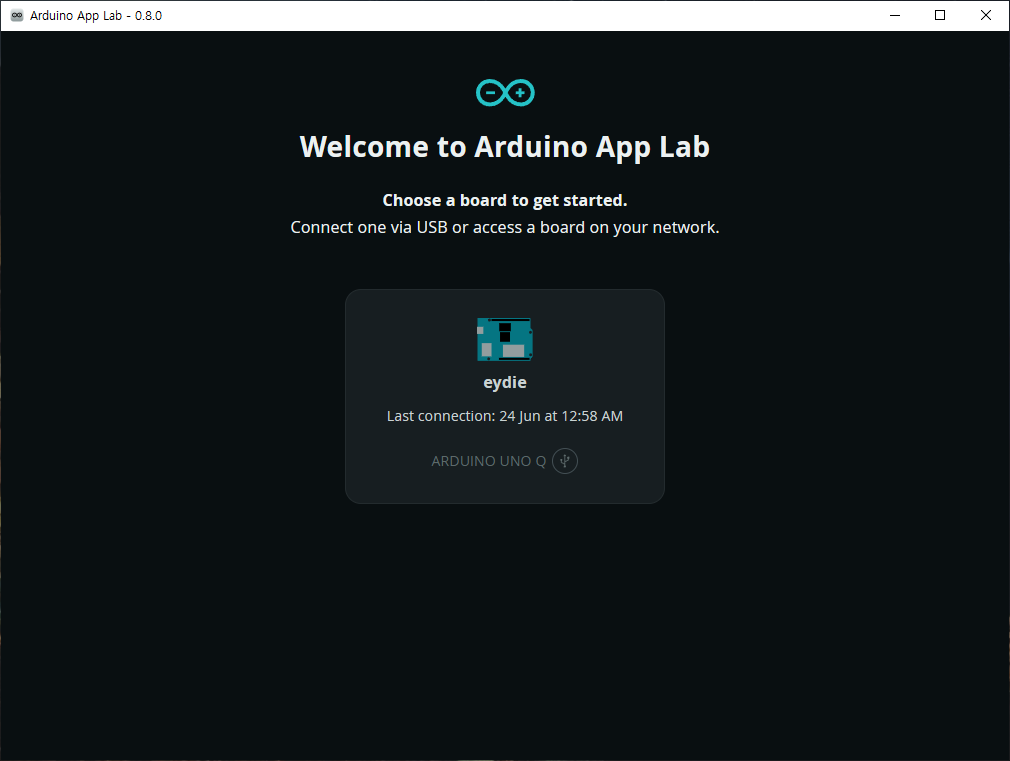Select the eydie board thumbnail image

click(x=505, y=339)
